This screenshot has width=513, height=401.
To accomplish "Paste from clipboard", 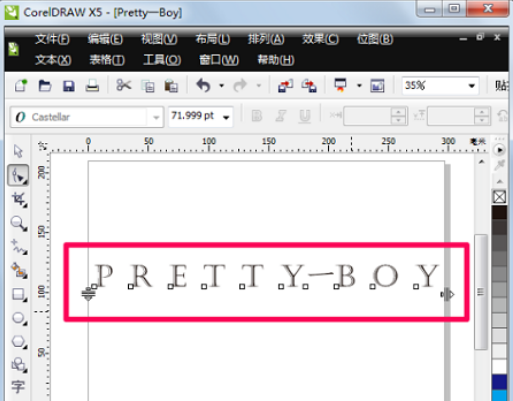I will (171, 86).
